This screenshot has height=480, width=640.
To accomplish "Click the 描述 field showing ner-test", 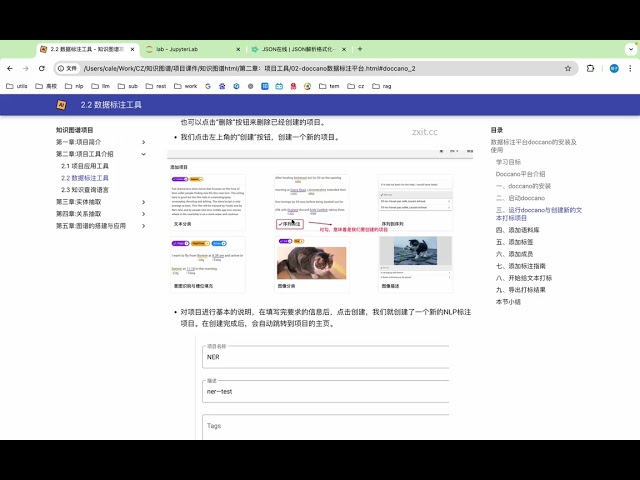I will coord(326,391).
